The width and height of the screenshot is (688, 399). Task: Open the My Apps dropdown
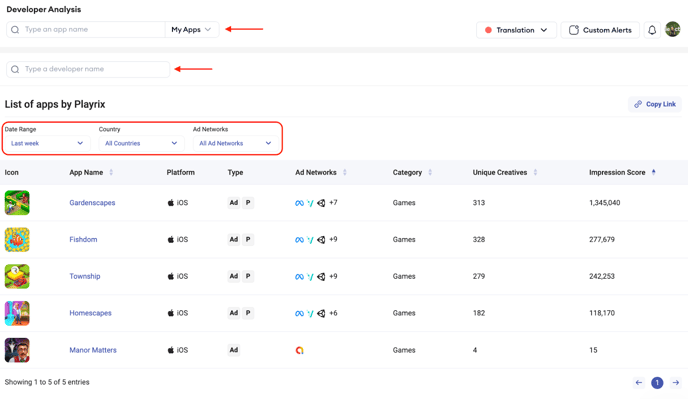[x=191, y=29]
